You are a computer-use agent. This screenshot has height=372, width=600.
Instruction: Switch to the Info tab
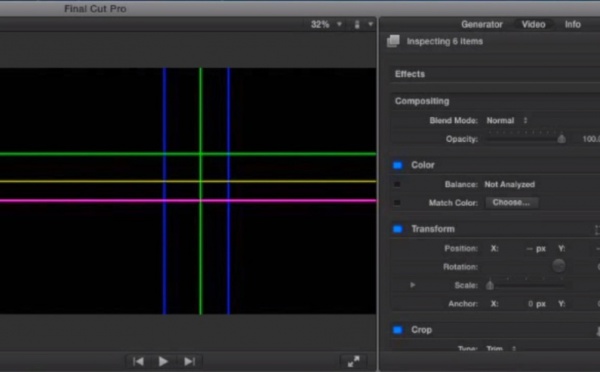pos(572,24)
